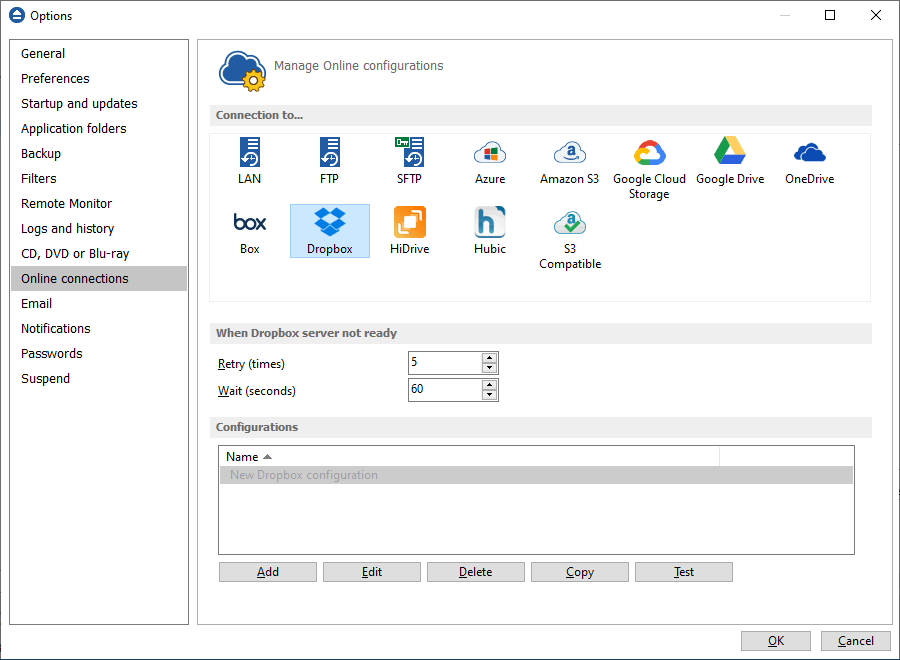This screenshot has width=900, height=660.
Task: Select Online connections in sidebar
Action: 99,278
